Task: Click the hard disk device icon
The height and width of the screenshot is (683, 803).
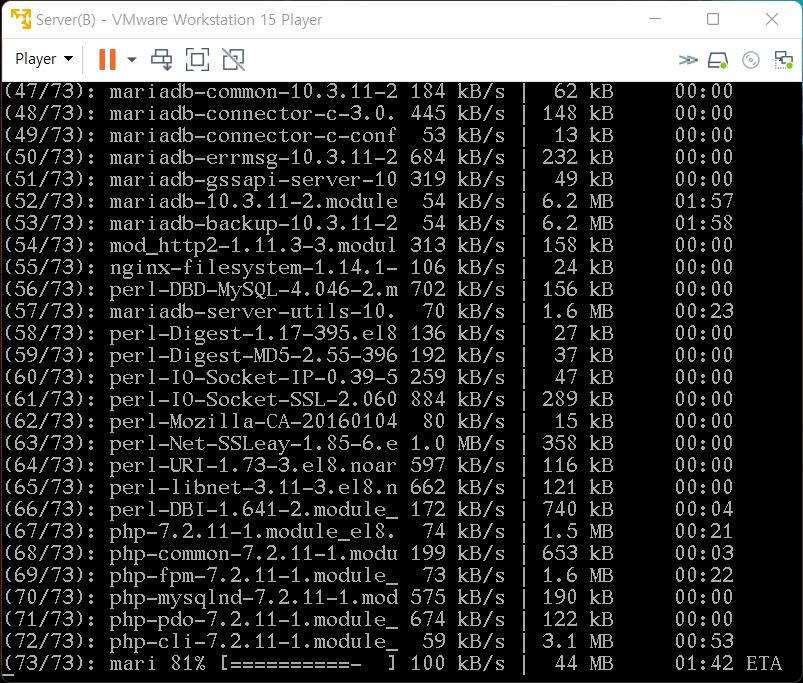Action: (717, 60)
